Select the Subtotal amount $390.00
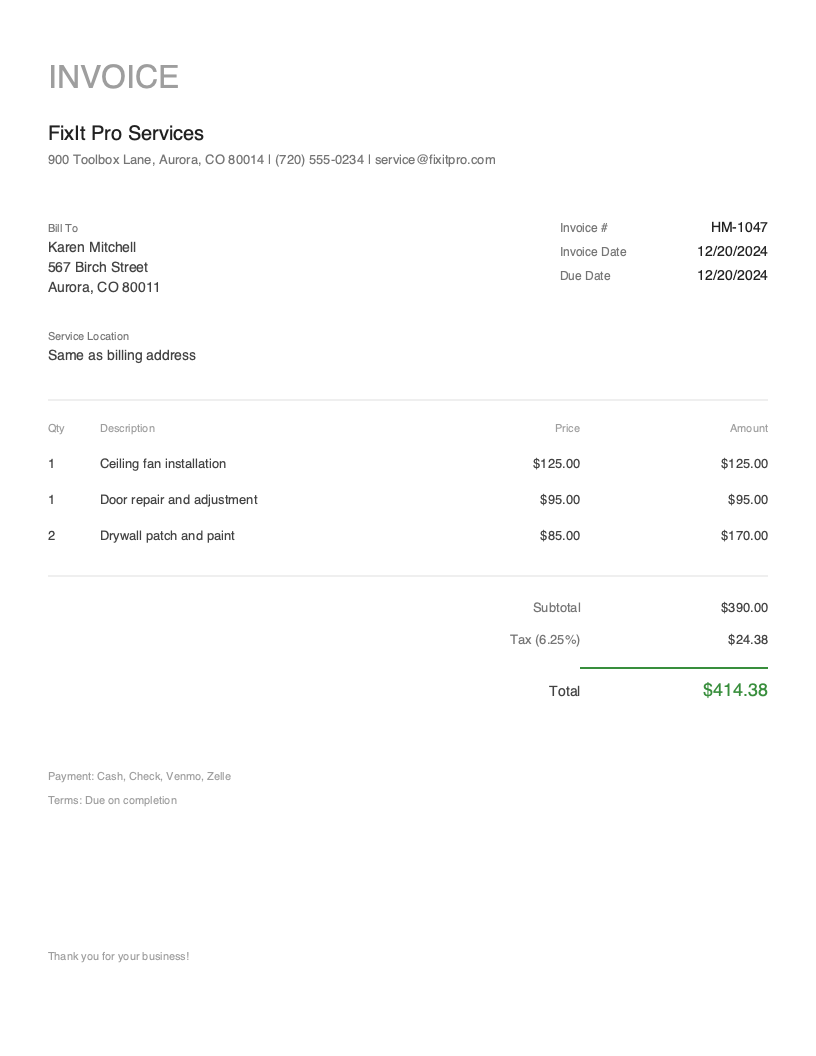The height and width of the screenshot is (1056, 816). tap(743, 607)
